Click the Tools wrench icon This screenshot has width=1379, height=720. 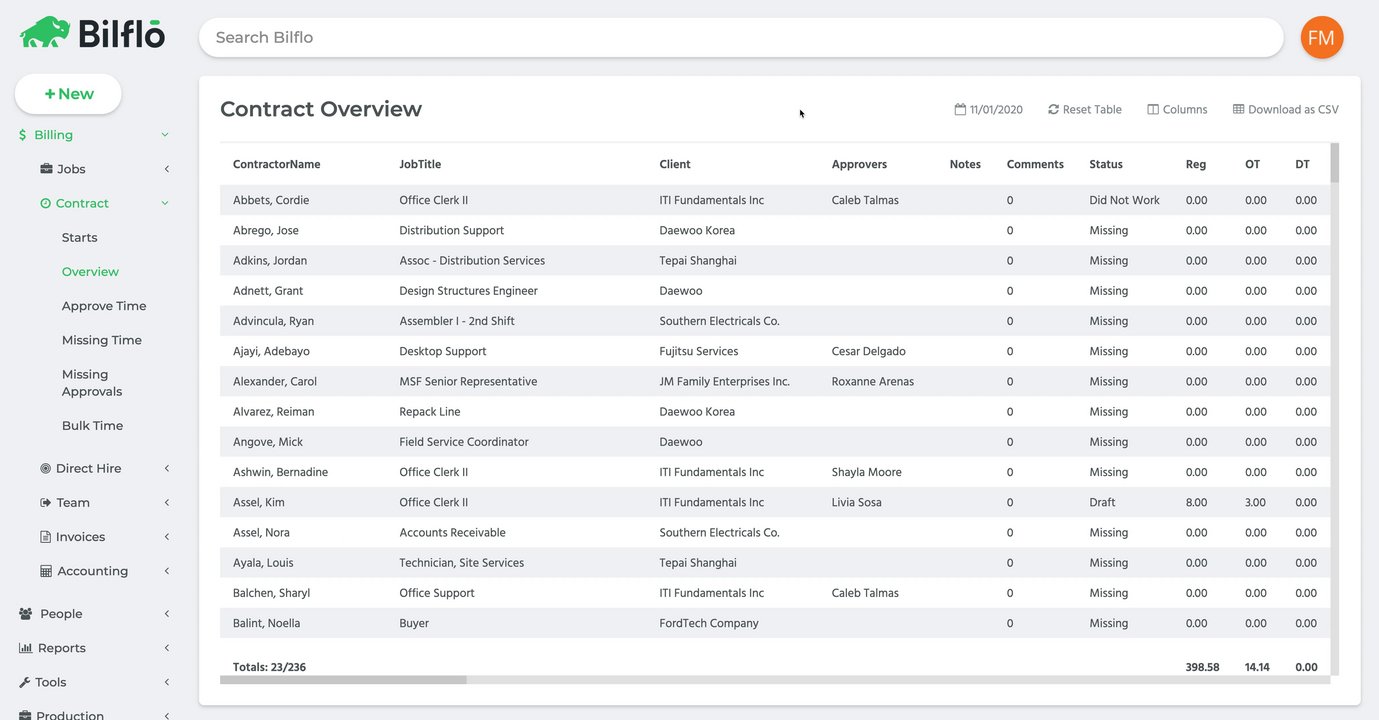tap(26, 682)
